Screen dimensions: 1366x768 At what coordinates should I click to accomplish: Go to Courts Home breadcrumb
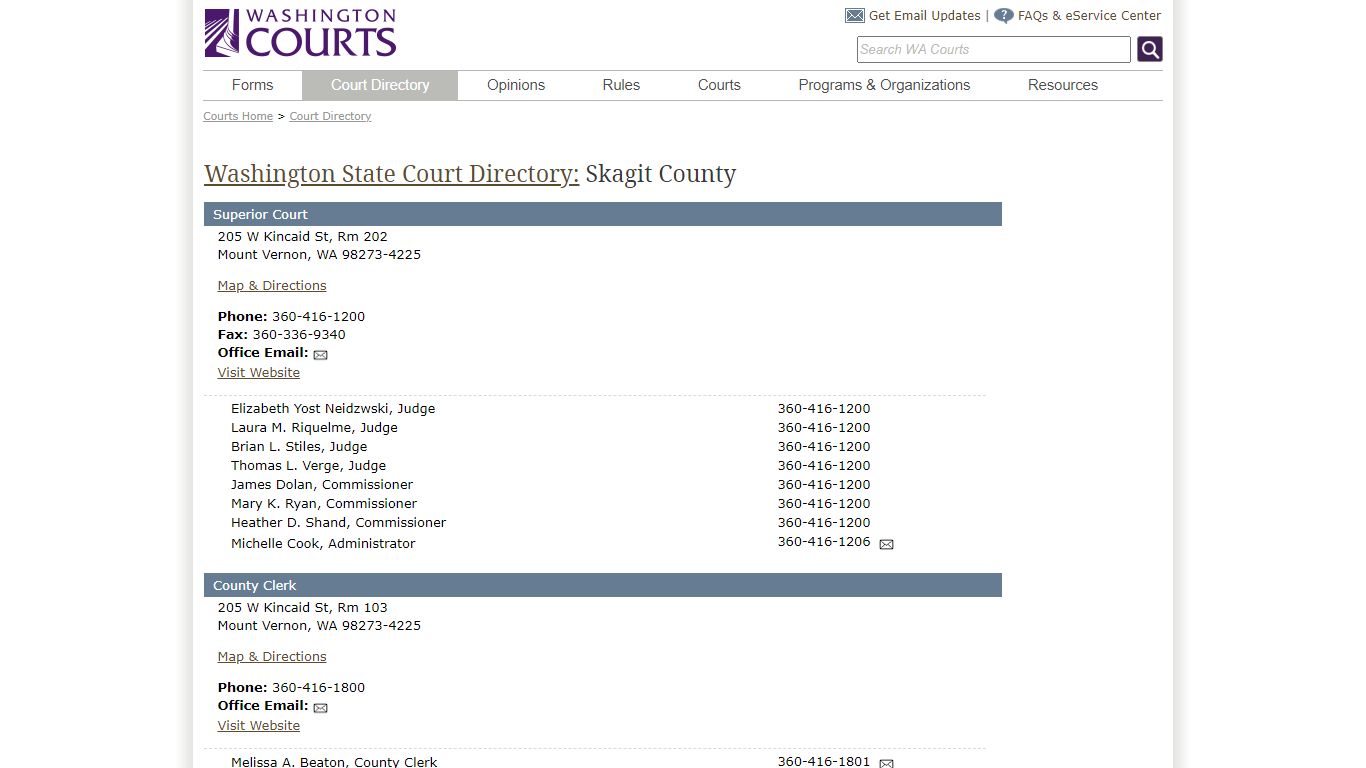(x=238, y=116)
